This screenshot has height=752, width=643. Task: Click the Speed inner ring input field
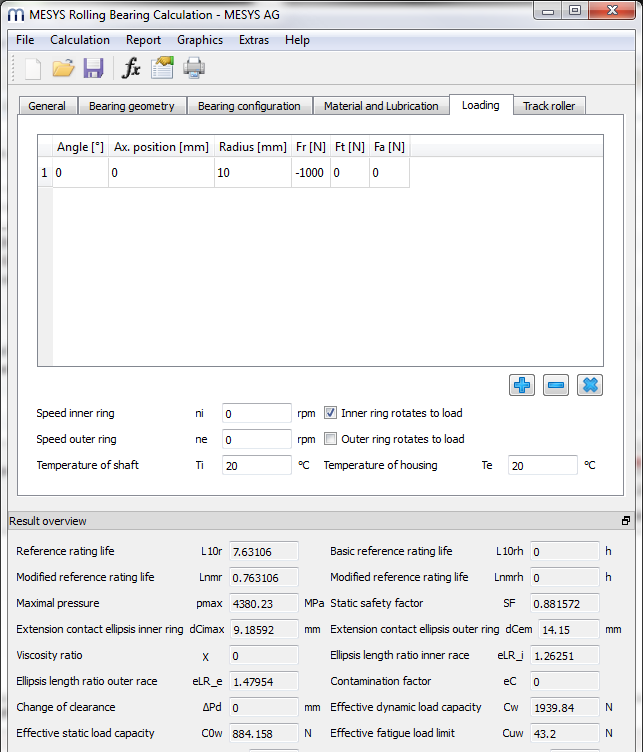tap(256, 413)
